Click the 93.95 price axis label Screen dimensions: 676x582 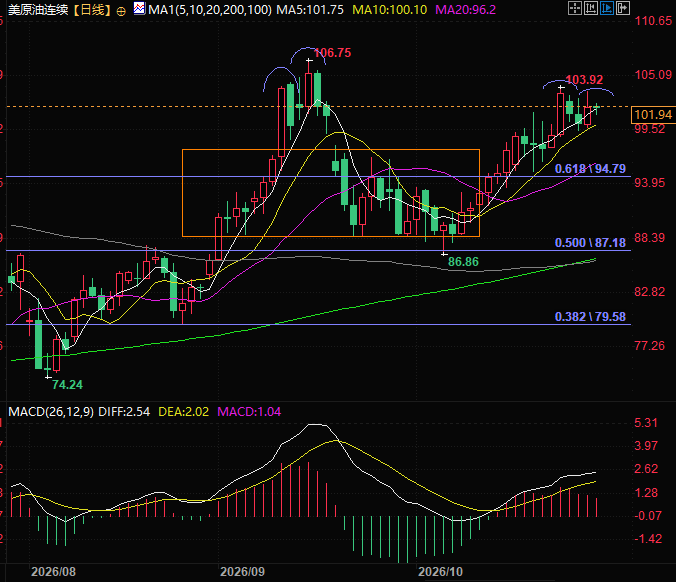tap(650, 183)
